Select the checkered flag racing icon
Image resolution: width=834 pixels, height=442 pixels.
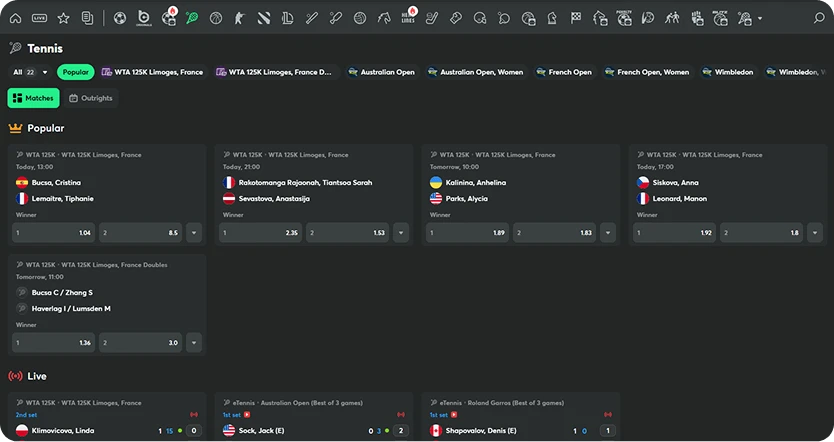pos(576,18)
